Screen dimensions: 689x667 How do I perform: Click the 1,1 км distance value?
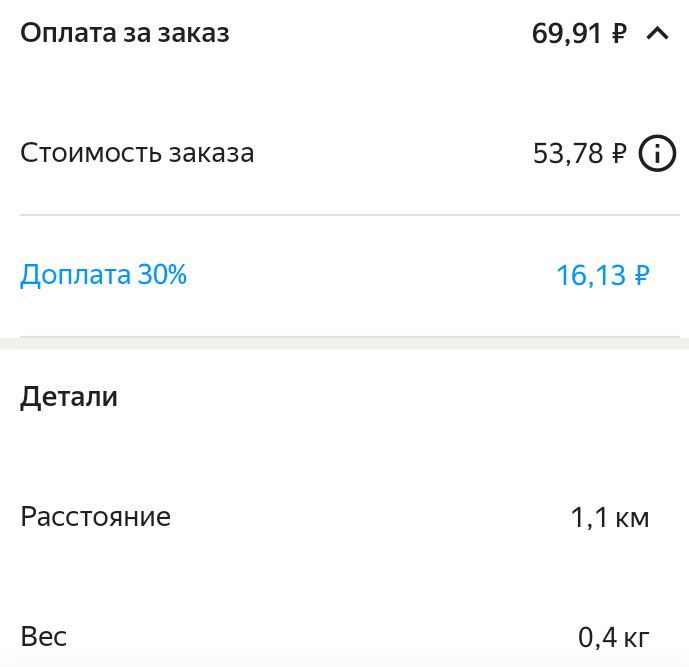click(610, 518)
